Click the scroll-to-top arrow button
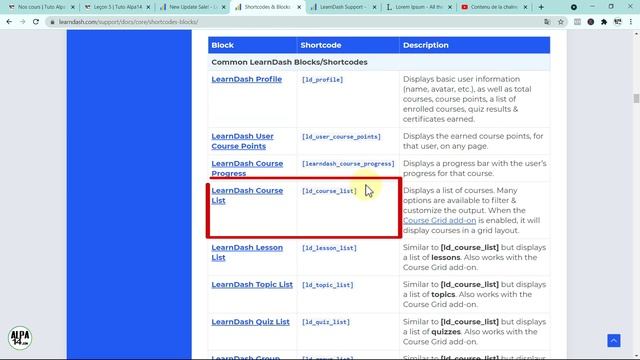 click(x=613, y=340)
